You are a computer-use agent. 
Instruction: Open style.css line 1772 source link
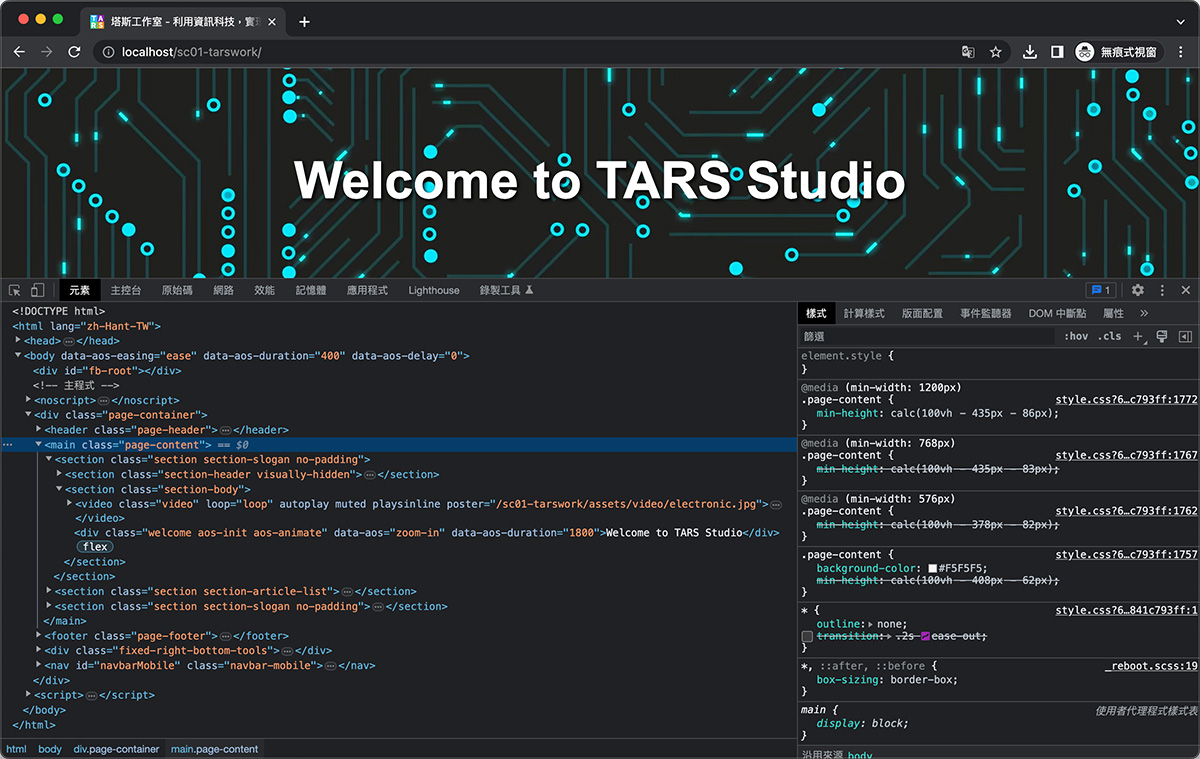click(1126, 400)
